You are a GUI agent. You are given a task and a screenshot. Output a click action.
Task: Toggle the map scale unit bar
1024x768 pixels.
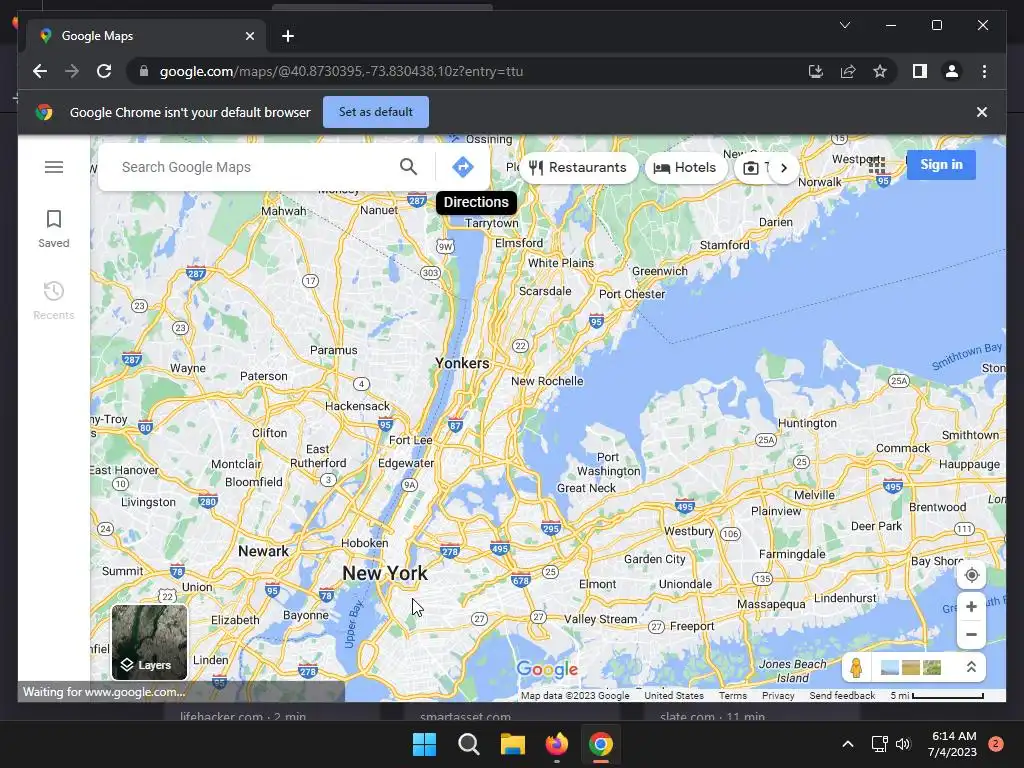tap(937, 696)
